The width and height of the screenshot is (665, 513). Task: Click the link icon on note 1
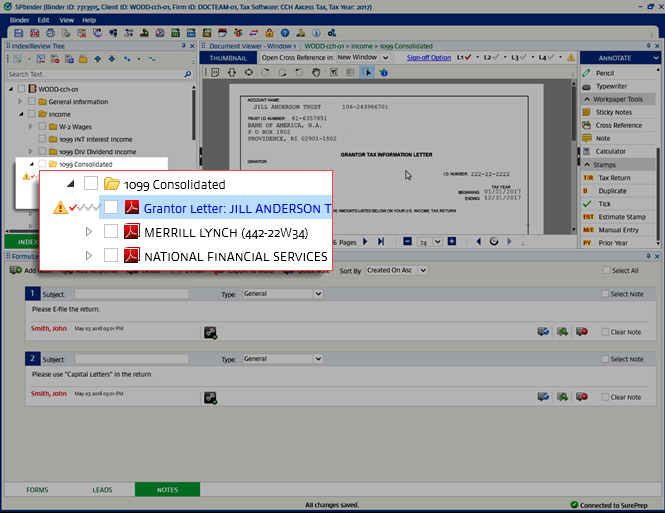210,332
